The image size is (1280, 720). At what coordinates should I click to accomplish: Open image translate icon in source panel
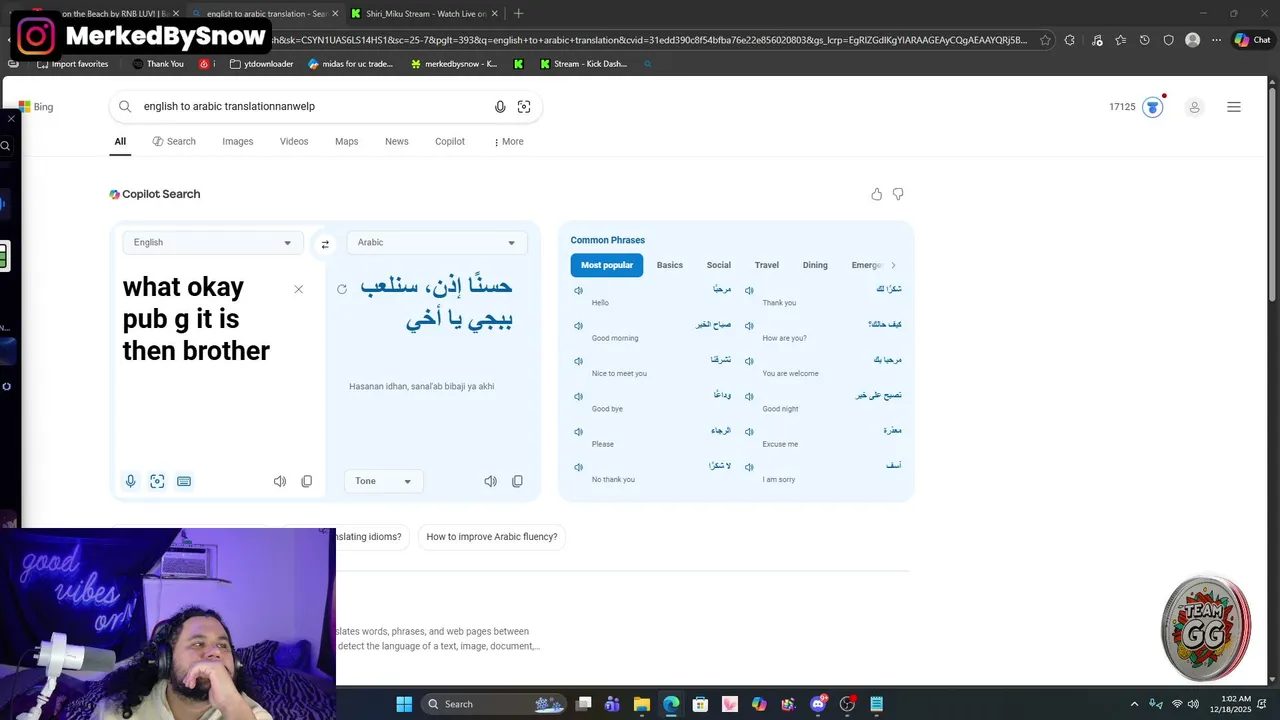pos(157,481)
